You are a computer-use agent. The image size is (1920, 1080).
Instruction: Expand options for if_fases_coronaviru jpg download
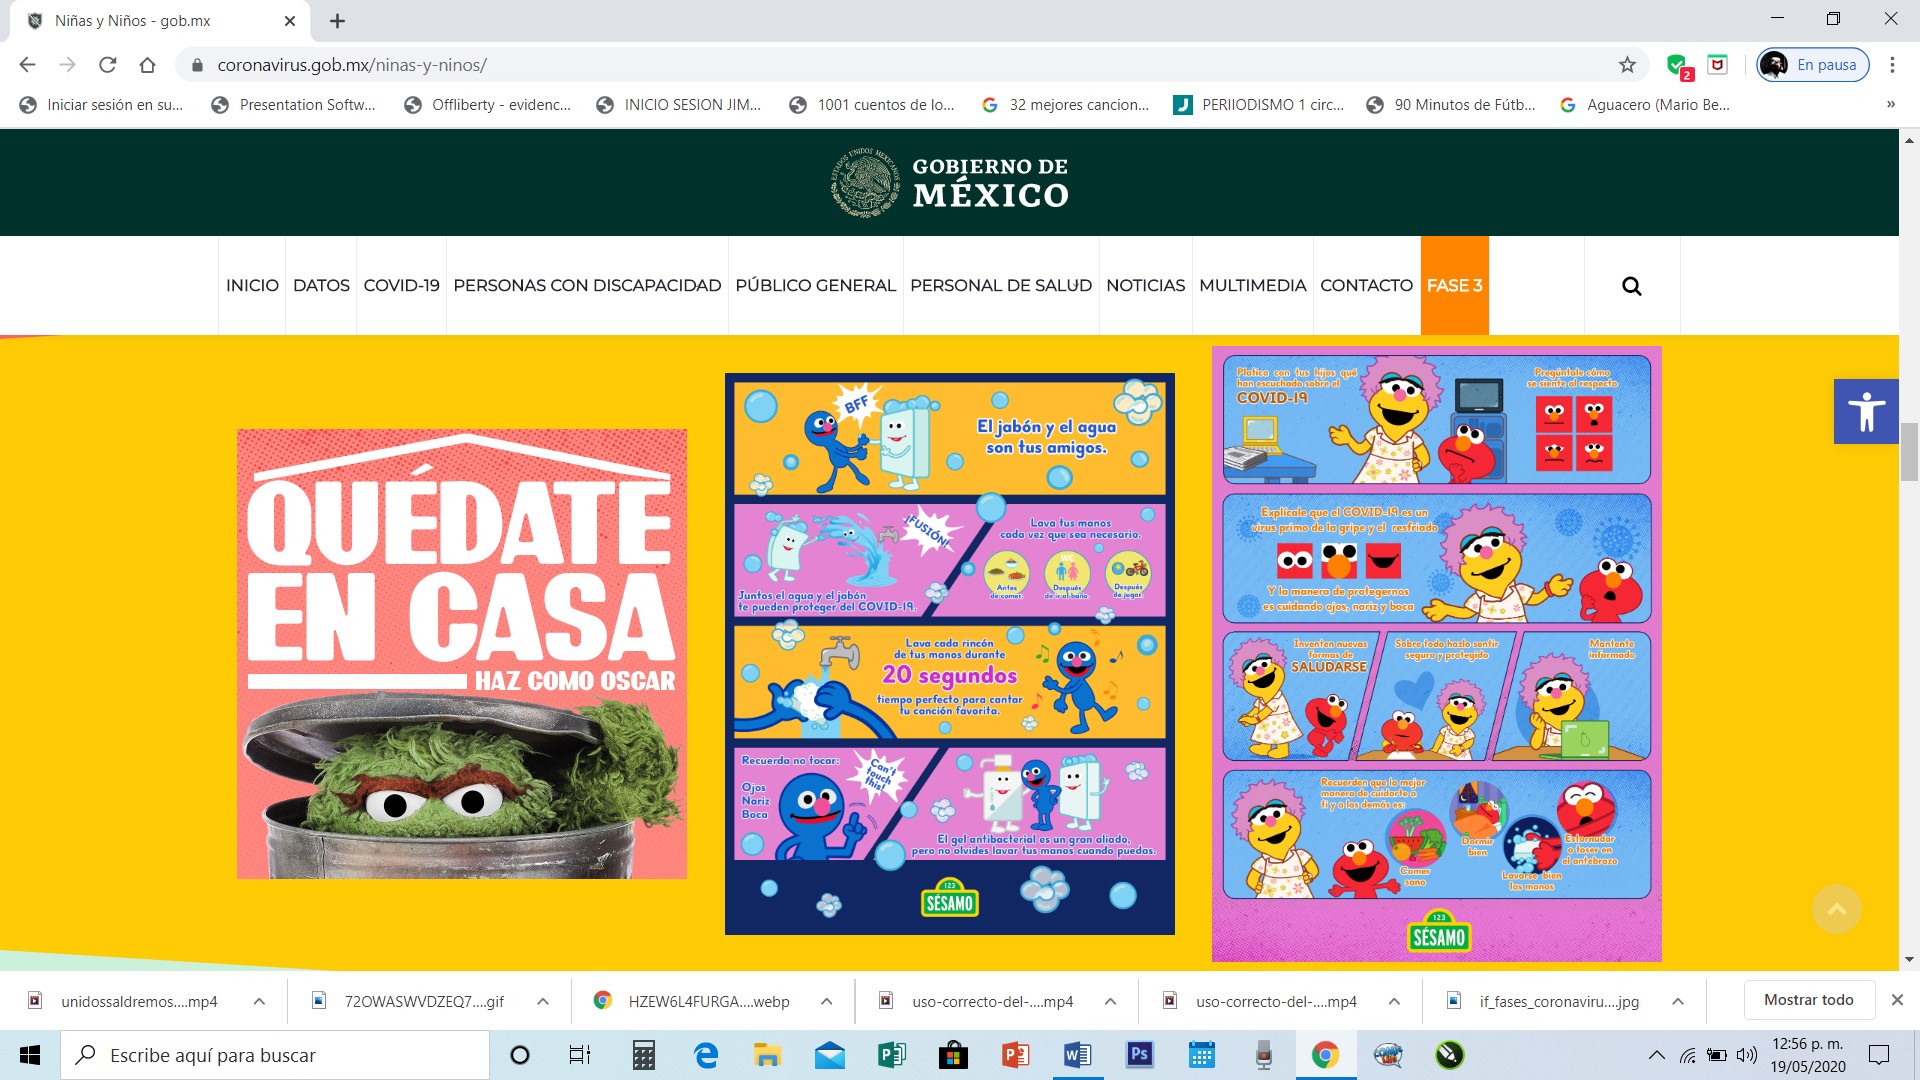[1678, 1001]
